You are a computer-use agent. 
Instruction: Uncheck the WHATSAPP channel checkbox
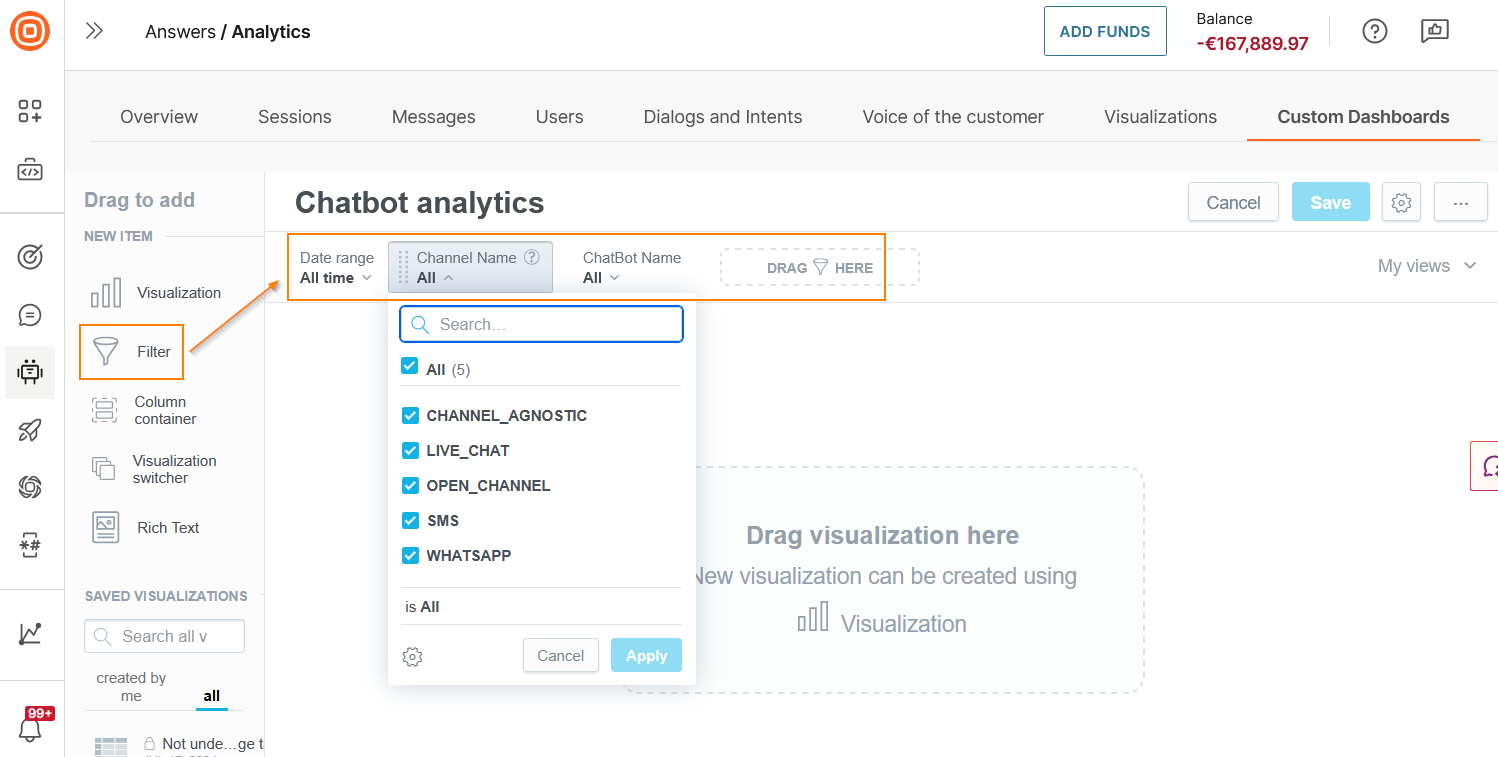[410, 555]
